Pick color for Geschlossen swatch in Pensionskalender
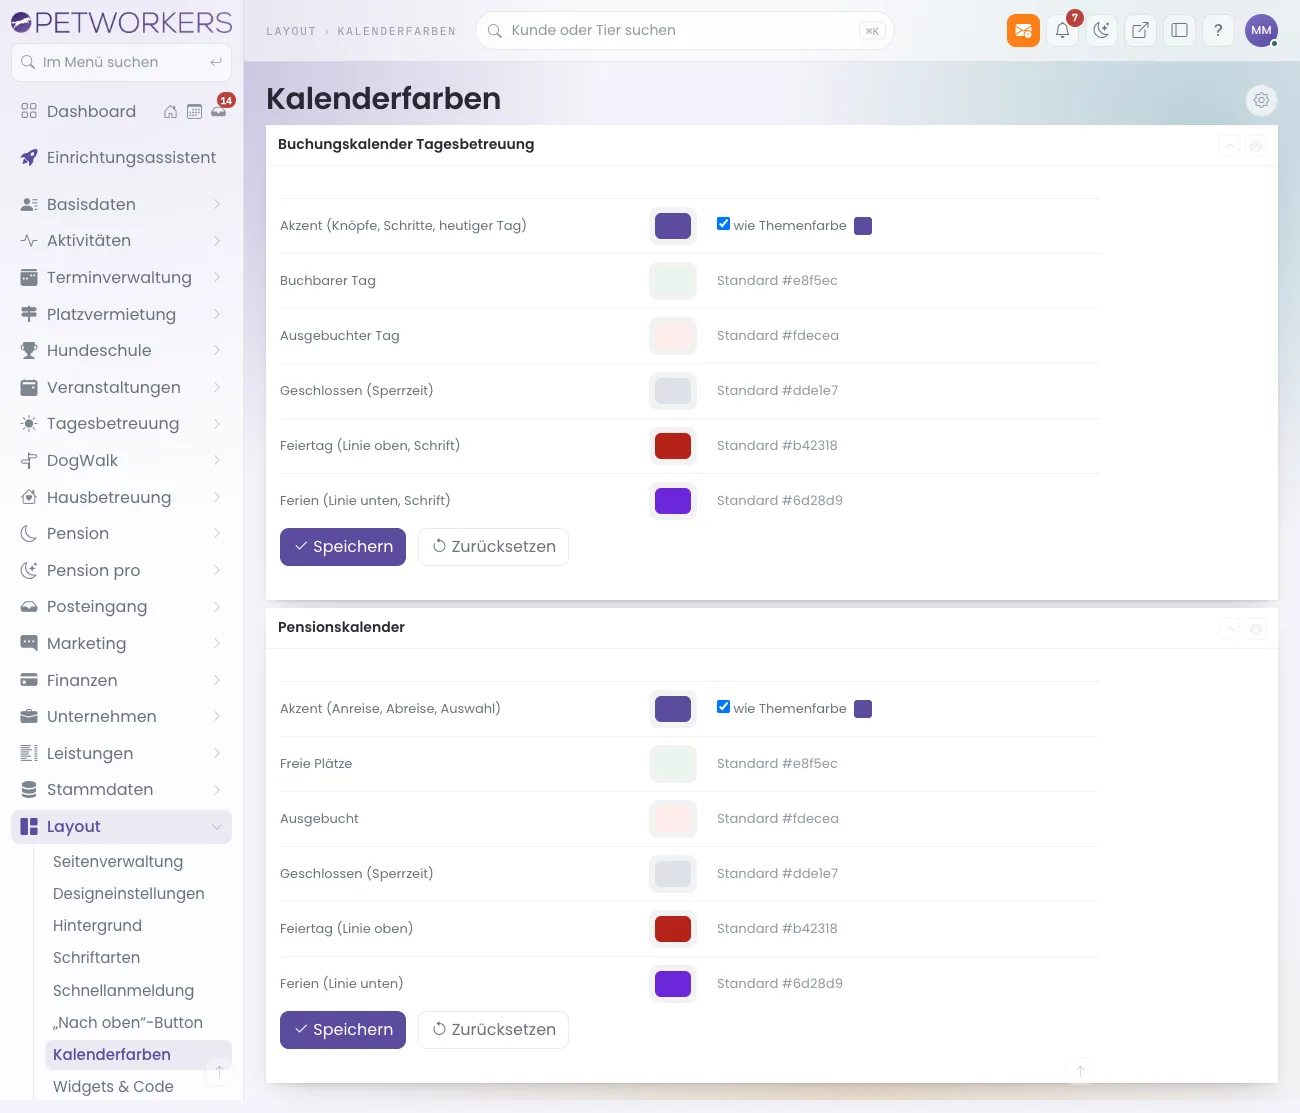1300x1113 pixels. (673, 874)
